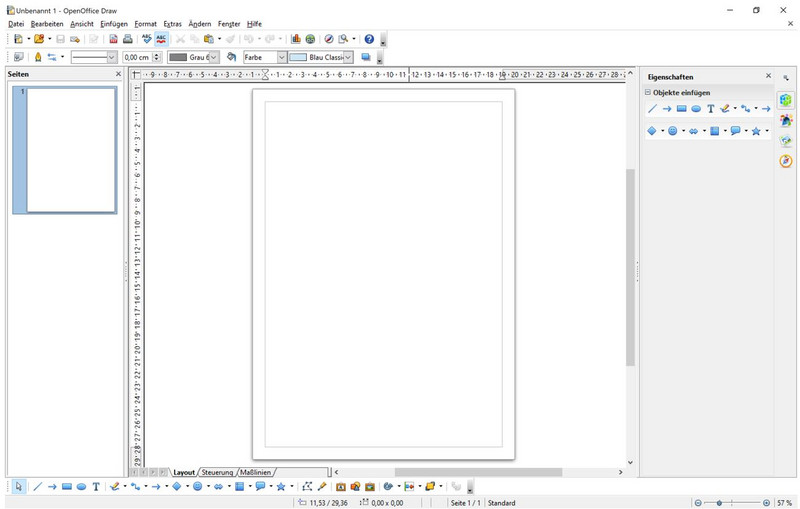Image resolution: width=800 pixels, height=509 pixels.
Task: Open the Einfügen menu
Action: (x=113, y=23)
